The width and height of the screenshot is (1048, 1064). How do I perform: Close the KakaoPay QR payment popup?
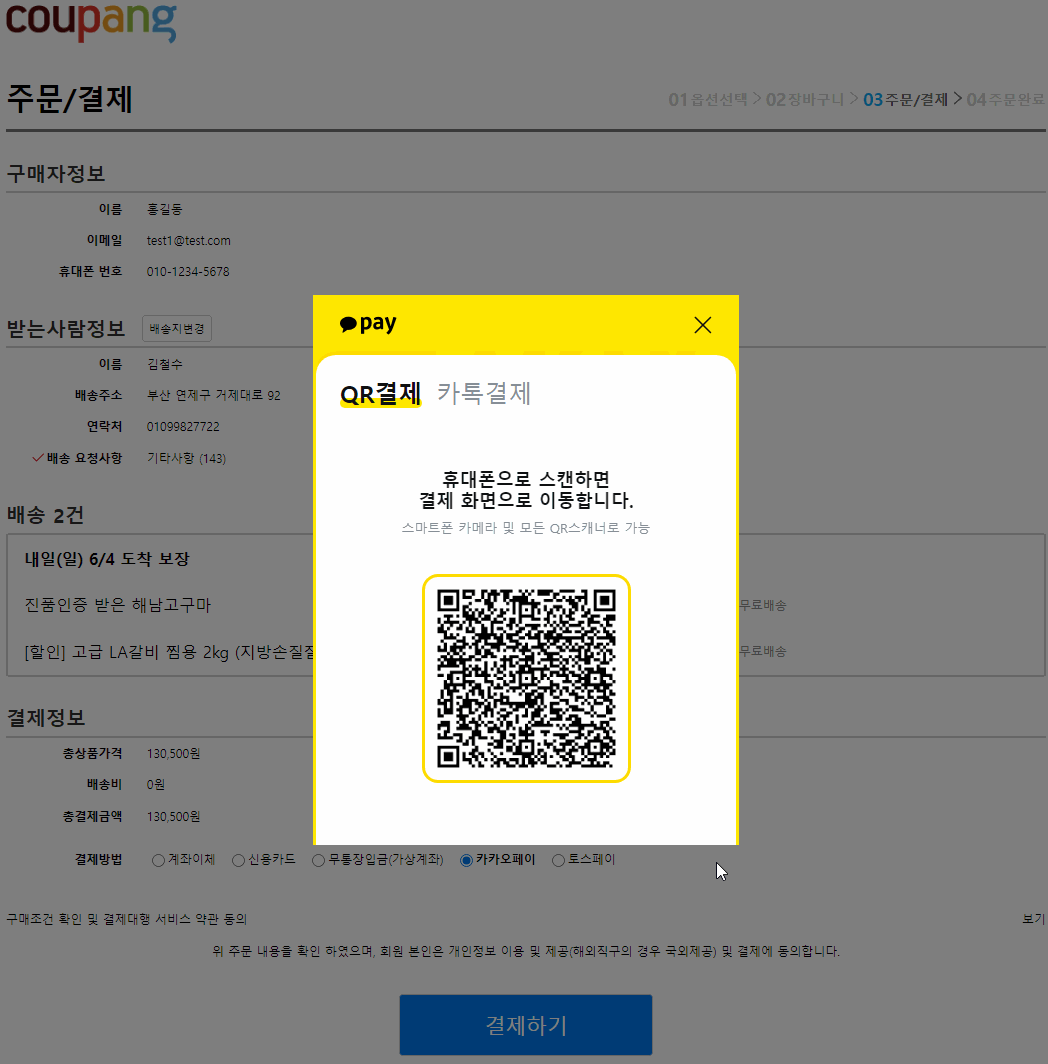[702, 324]
